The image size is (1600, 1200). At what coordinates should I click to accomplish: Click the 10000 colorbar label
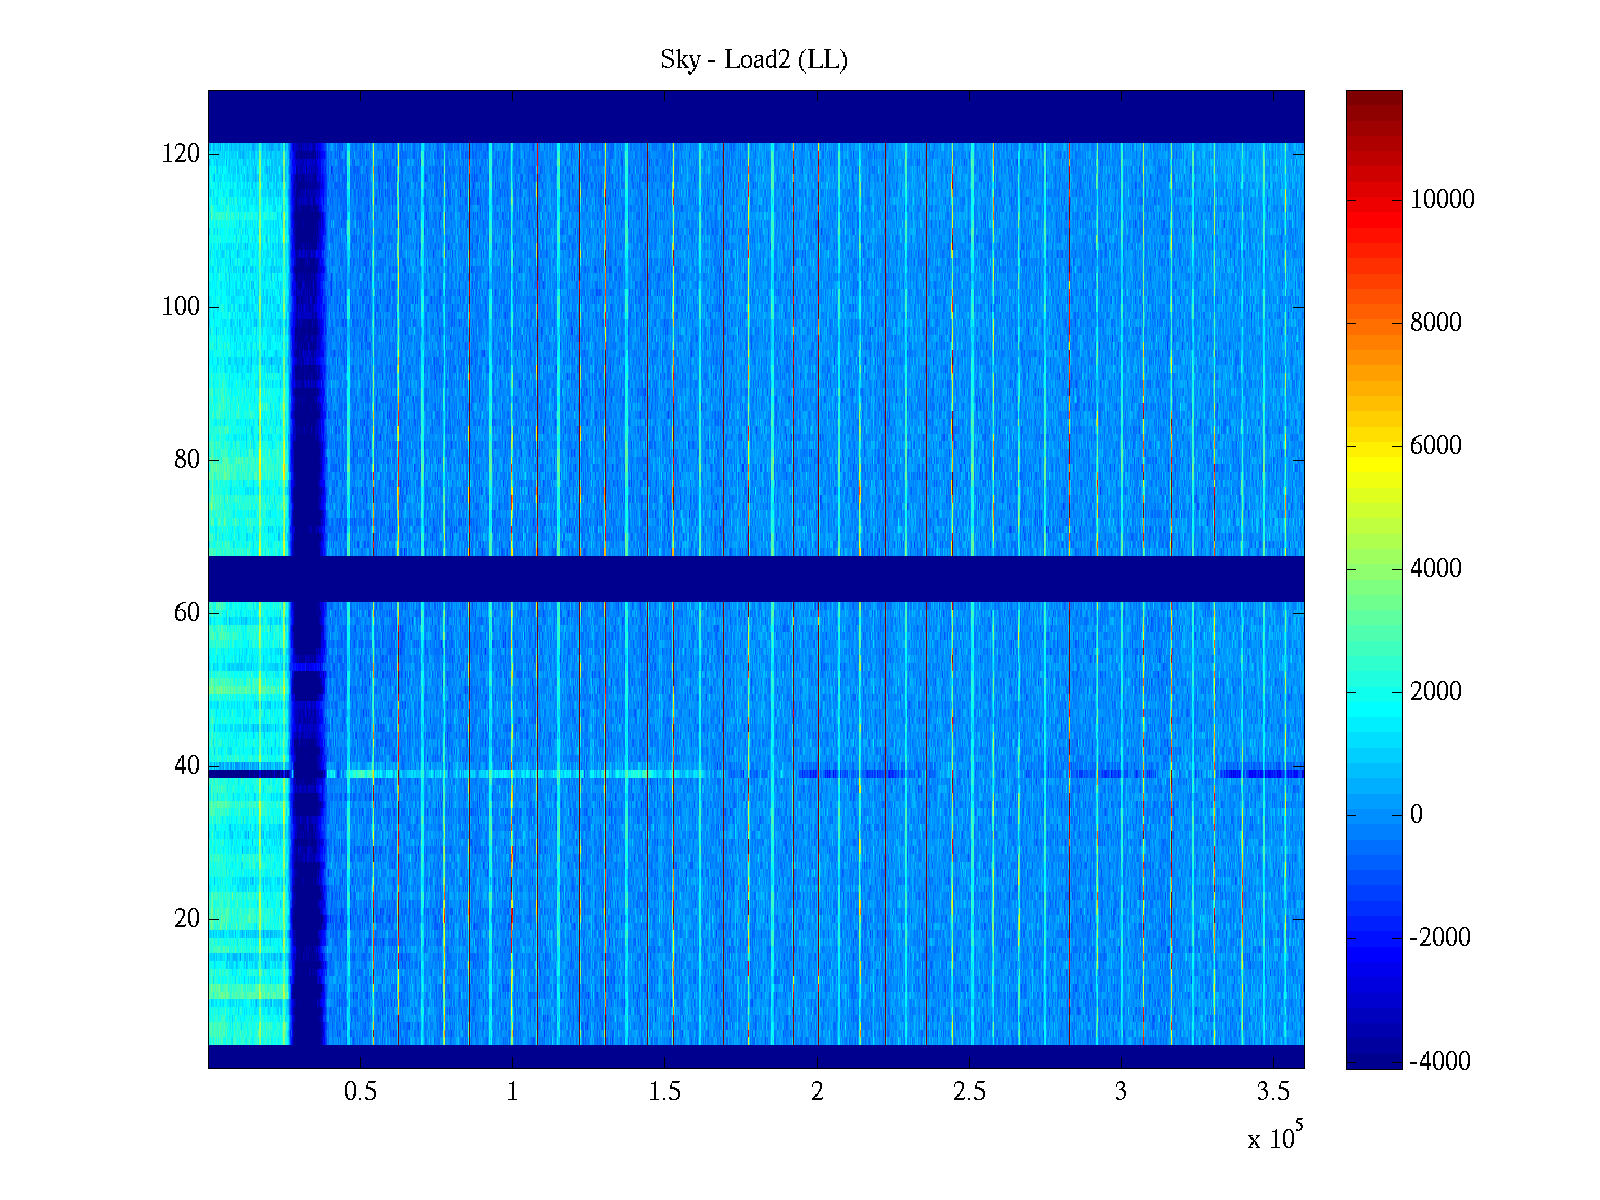point(1442,200)
